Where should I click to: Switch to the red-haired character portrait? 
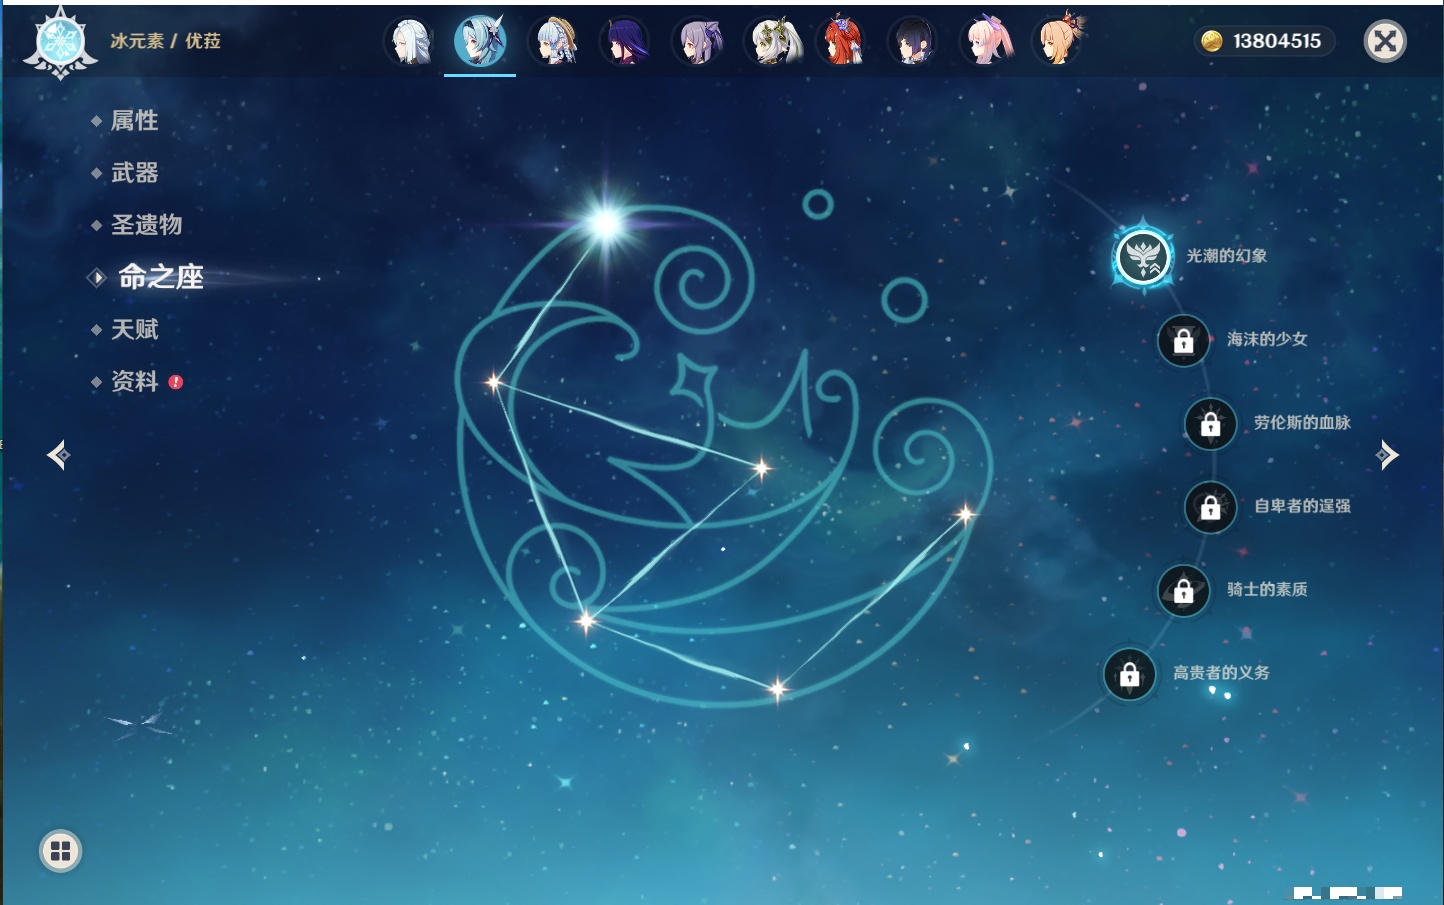click(x=842, y=42)
